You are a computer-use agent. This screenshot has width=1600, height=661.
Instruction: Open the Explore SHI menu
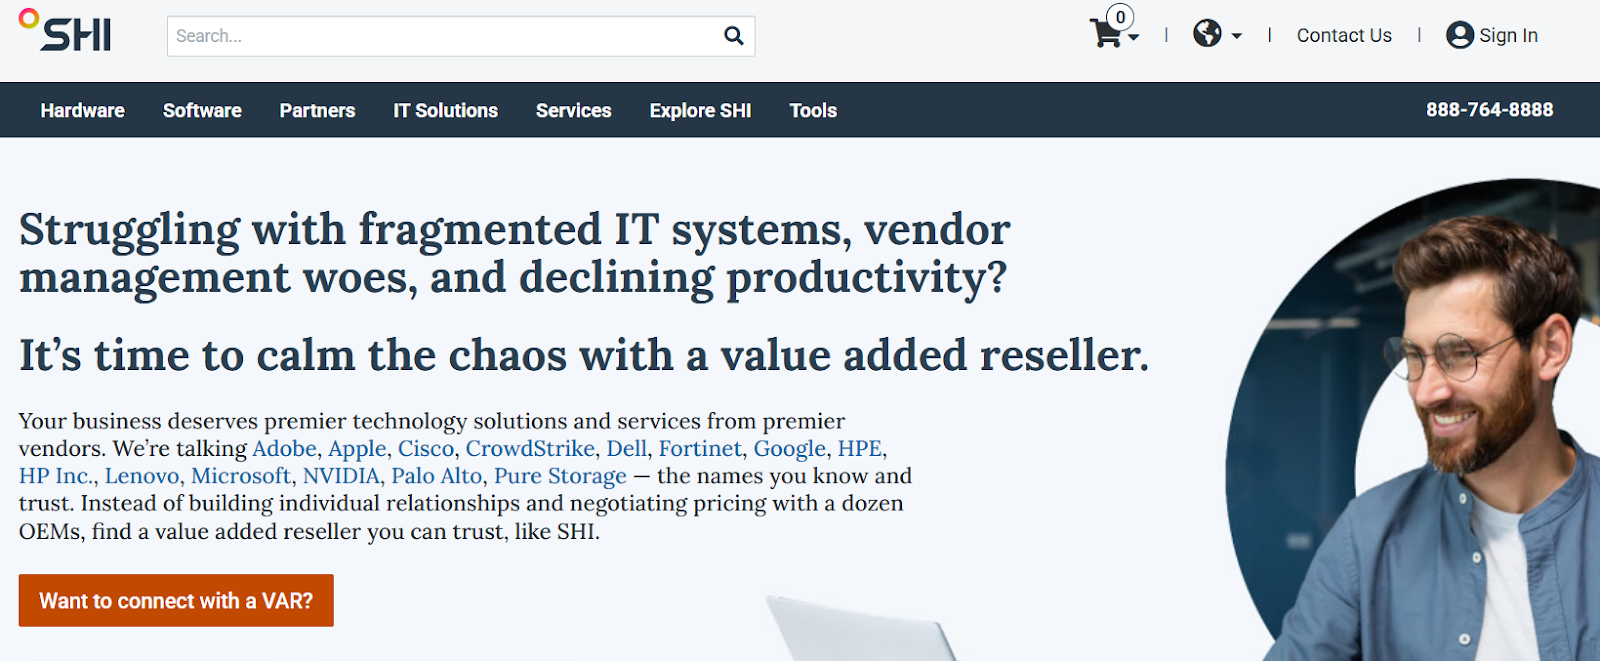700,110
